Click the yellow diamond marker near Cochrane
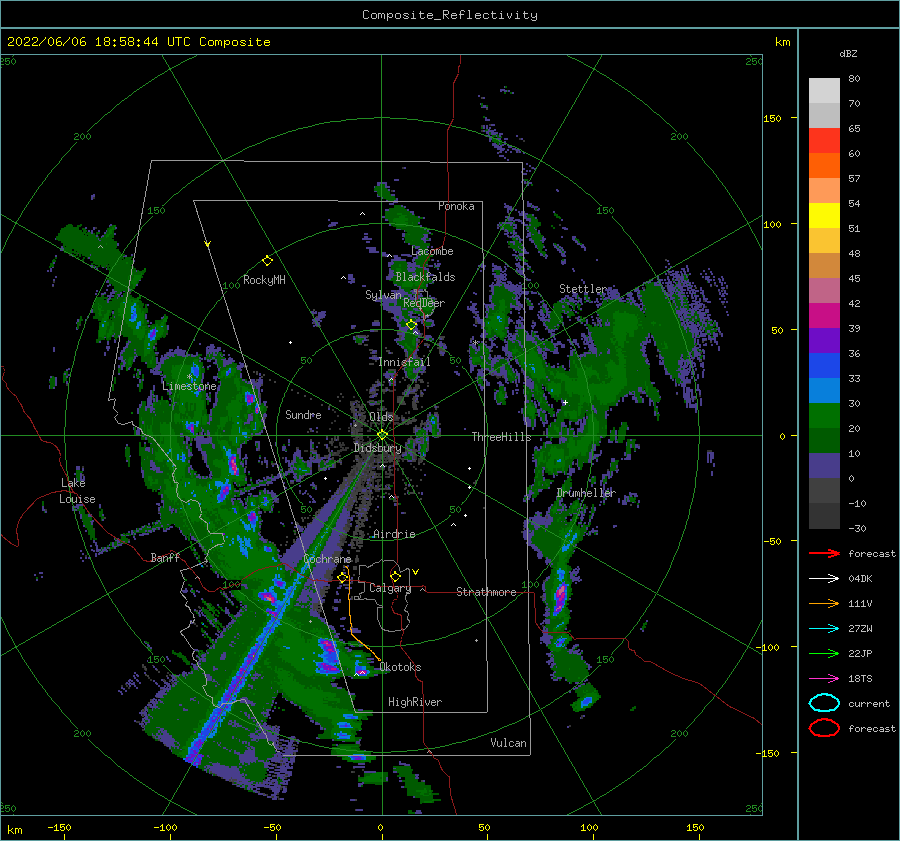This screenshot has height=841, width=900. click(x=343, y=577)
